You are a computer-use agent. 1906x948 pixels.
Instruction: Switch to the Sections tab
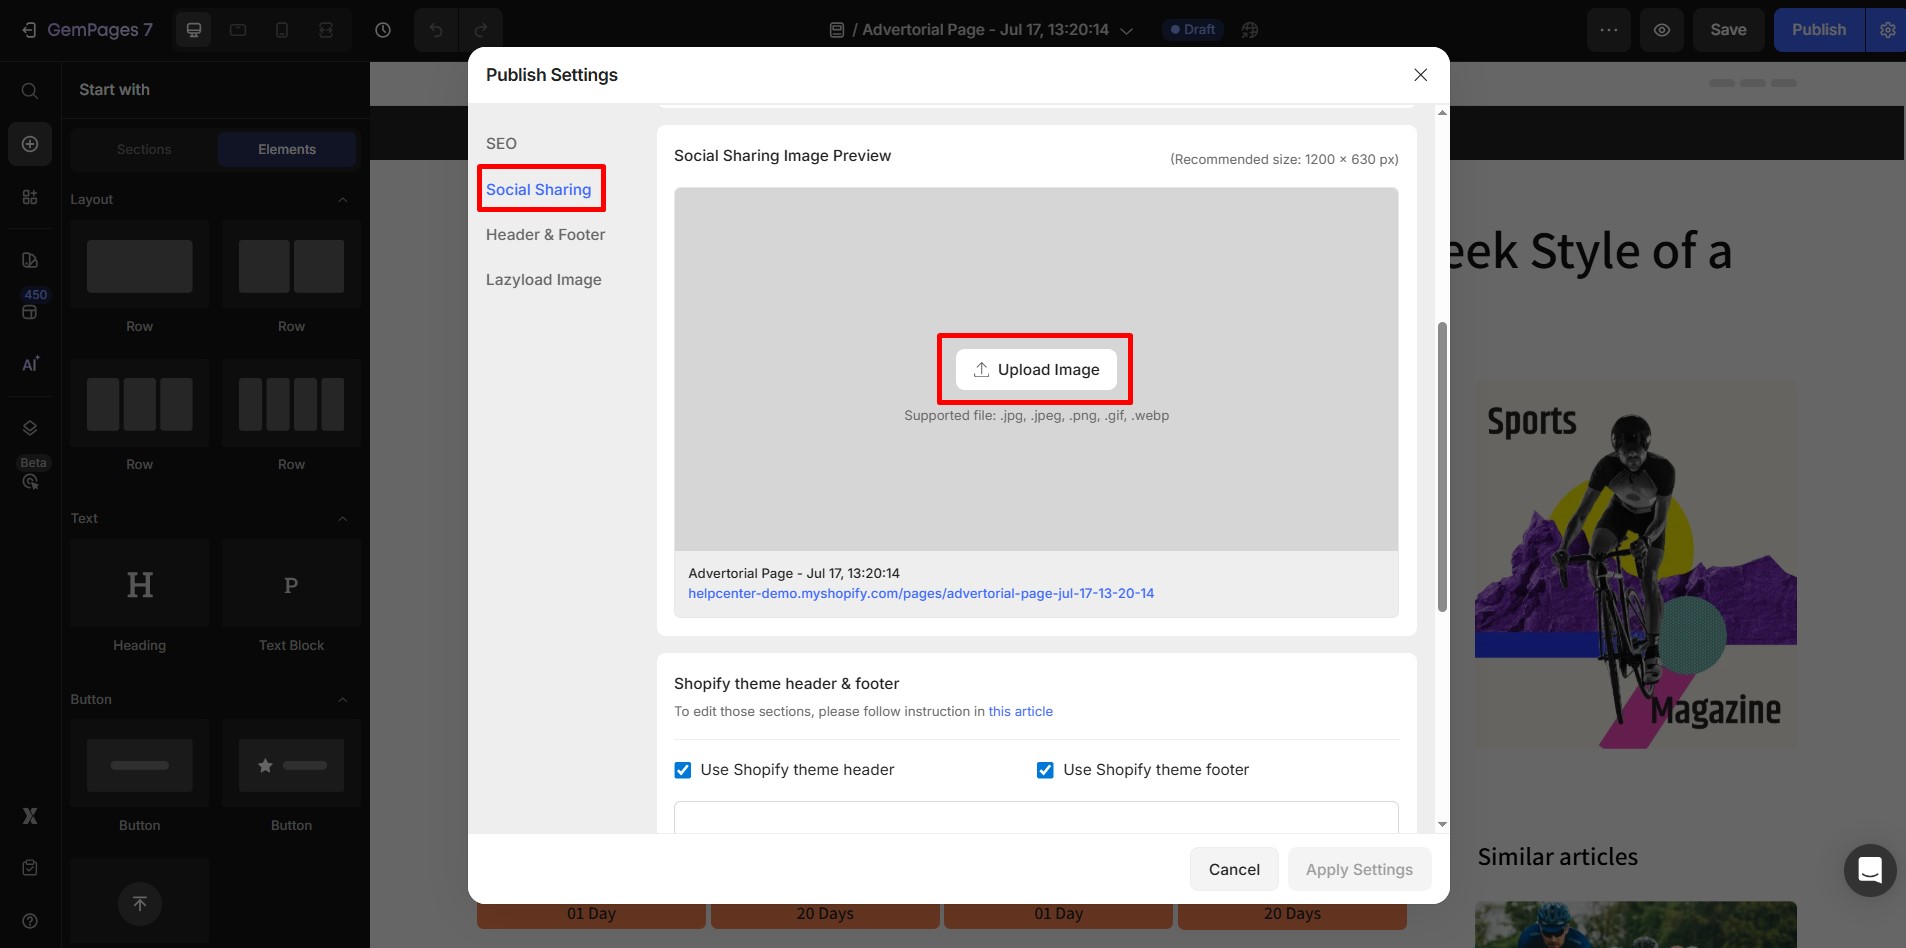coord(143,149)
